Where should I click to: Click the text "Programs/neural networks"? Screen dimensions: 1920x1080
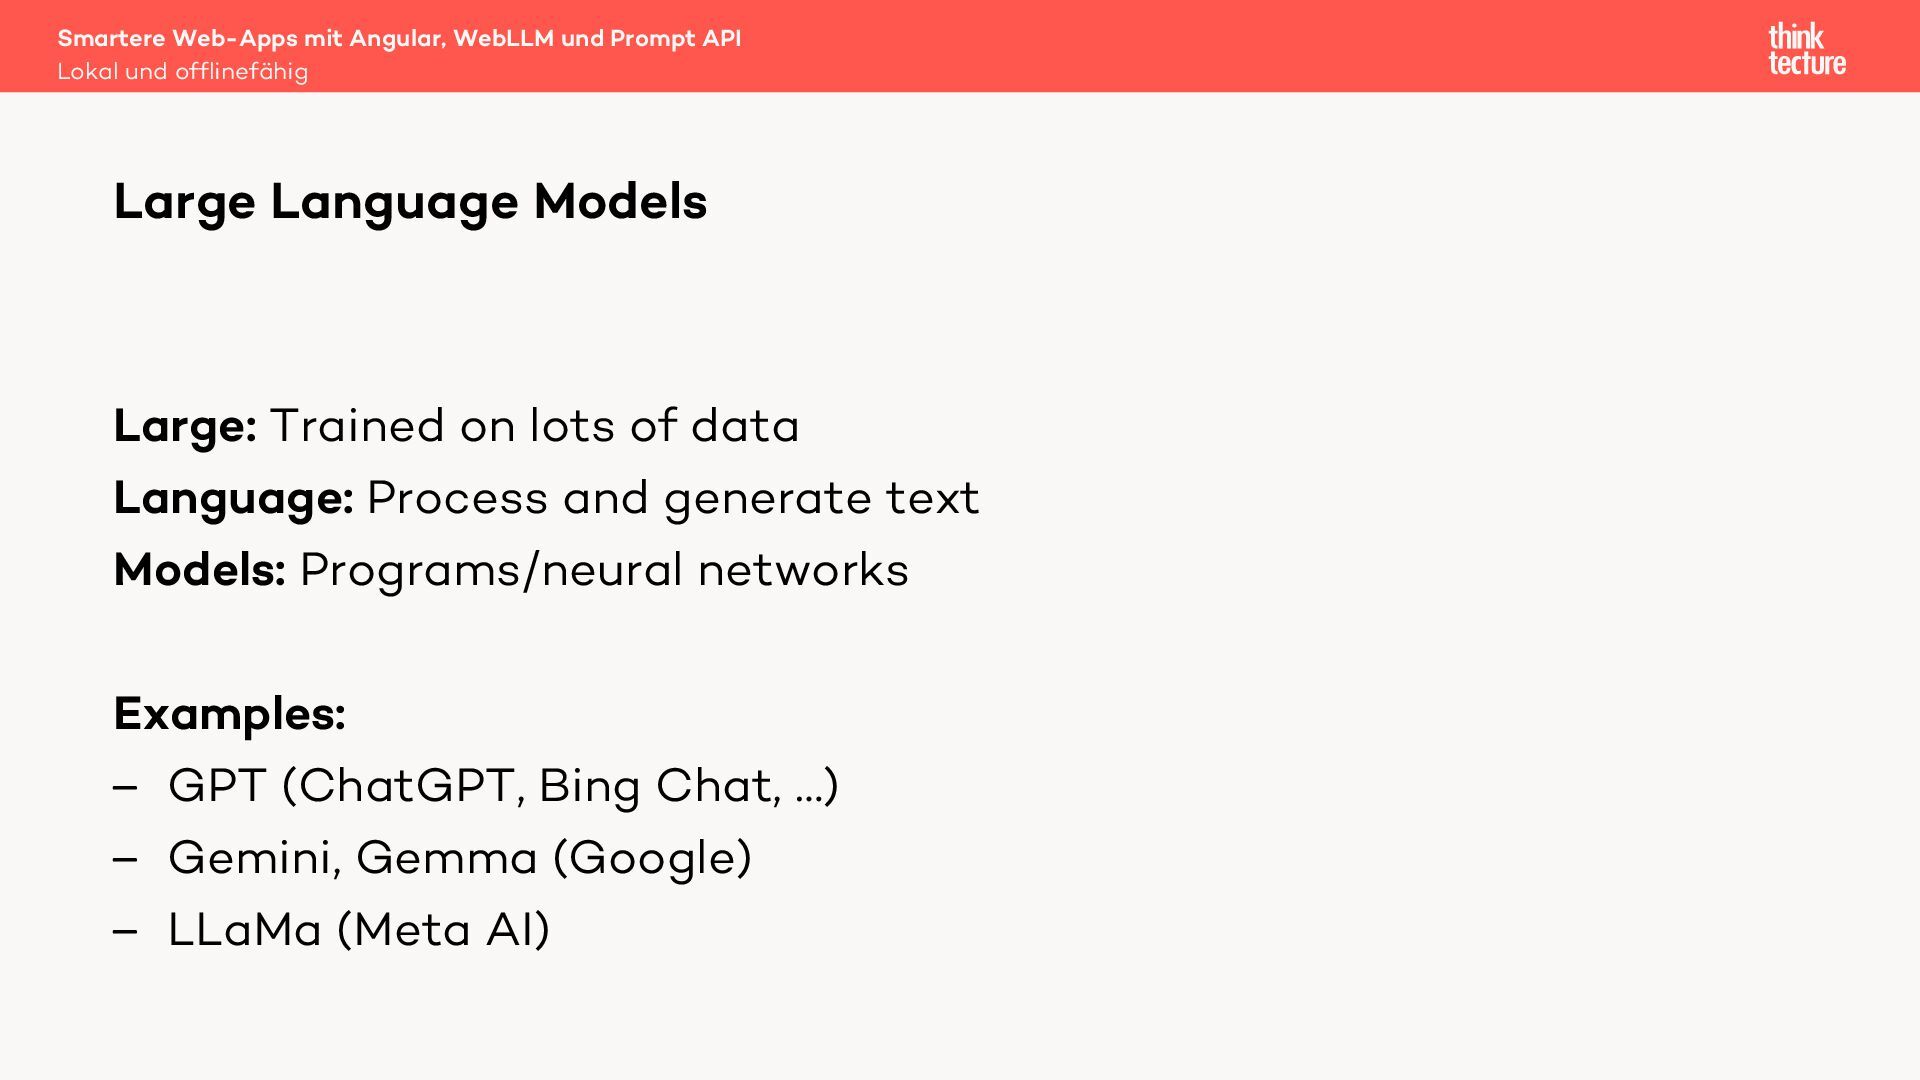tap(604, 570)
